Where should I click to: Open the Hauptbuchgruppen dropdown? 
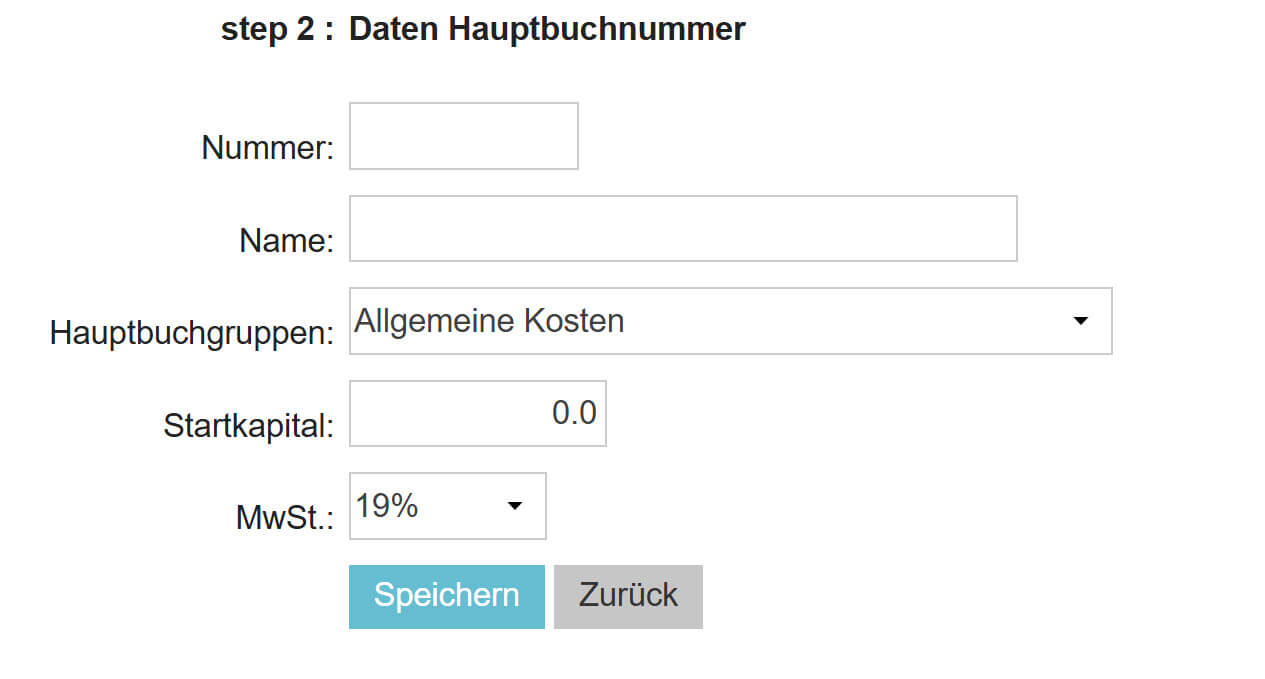coord(730,321)
